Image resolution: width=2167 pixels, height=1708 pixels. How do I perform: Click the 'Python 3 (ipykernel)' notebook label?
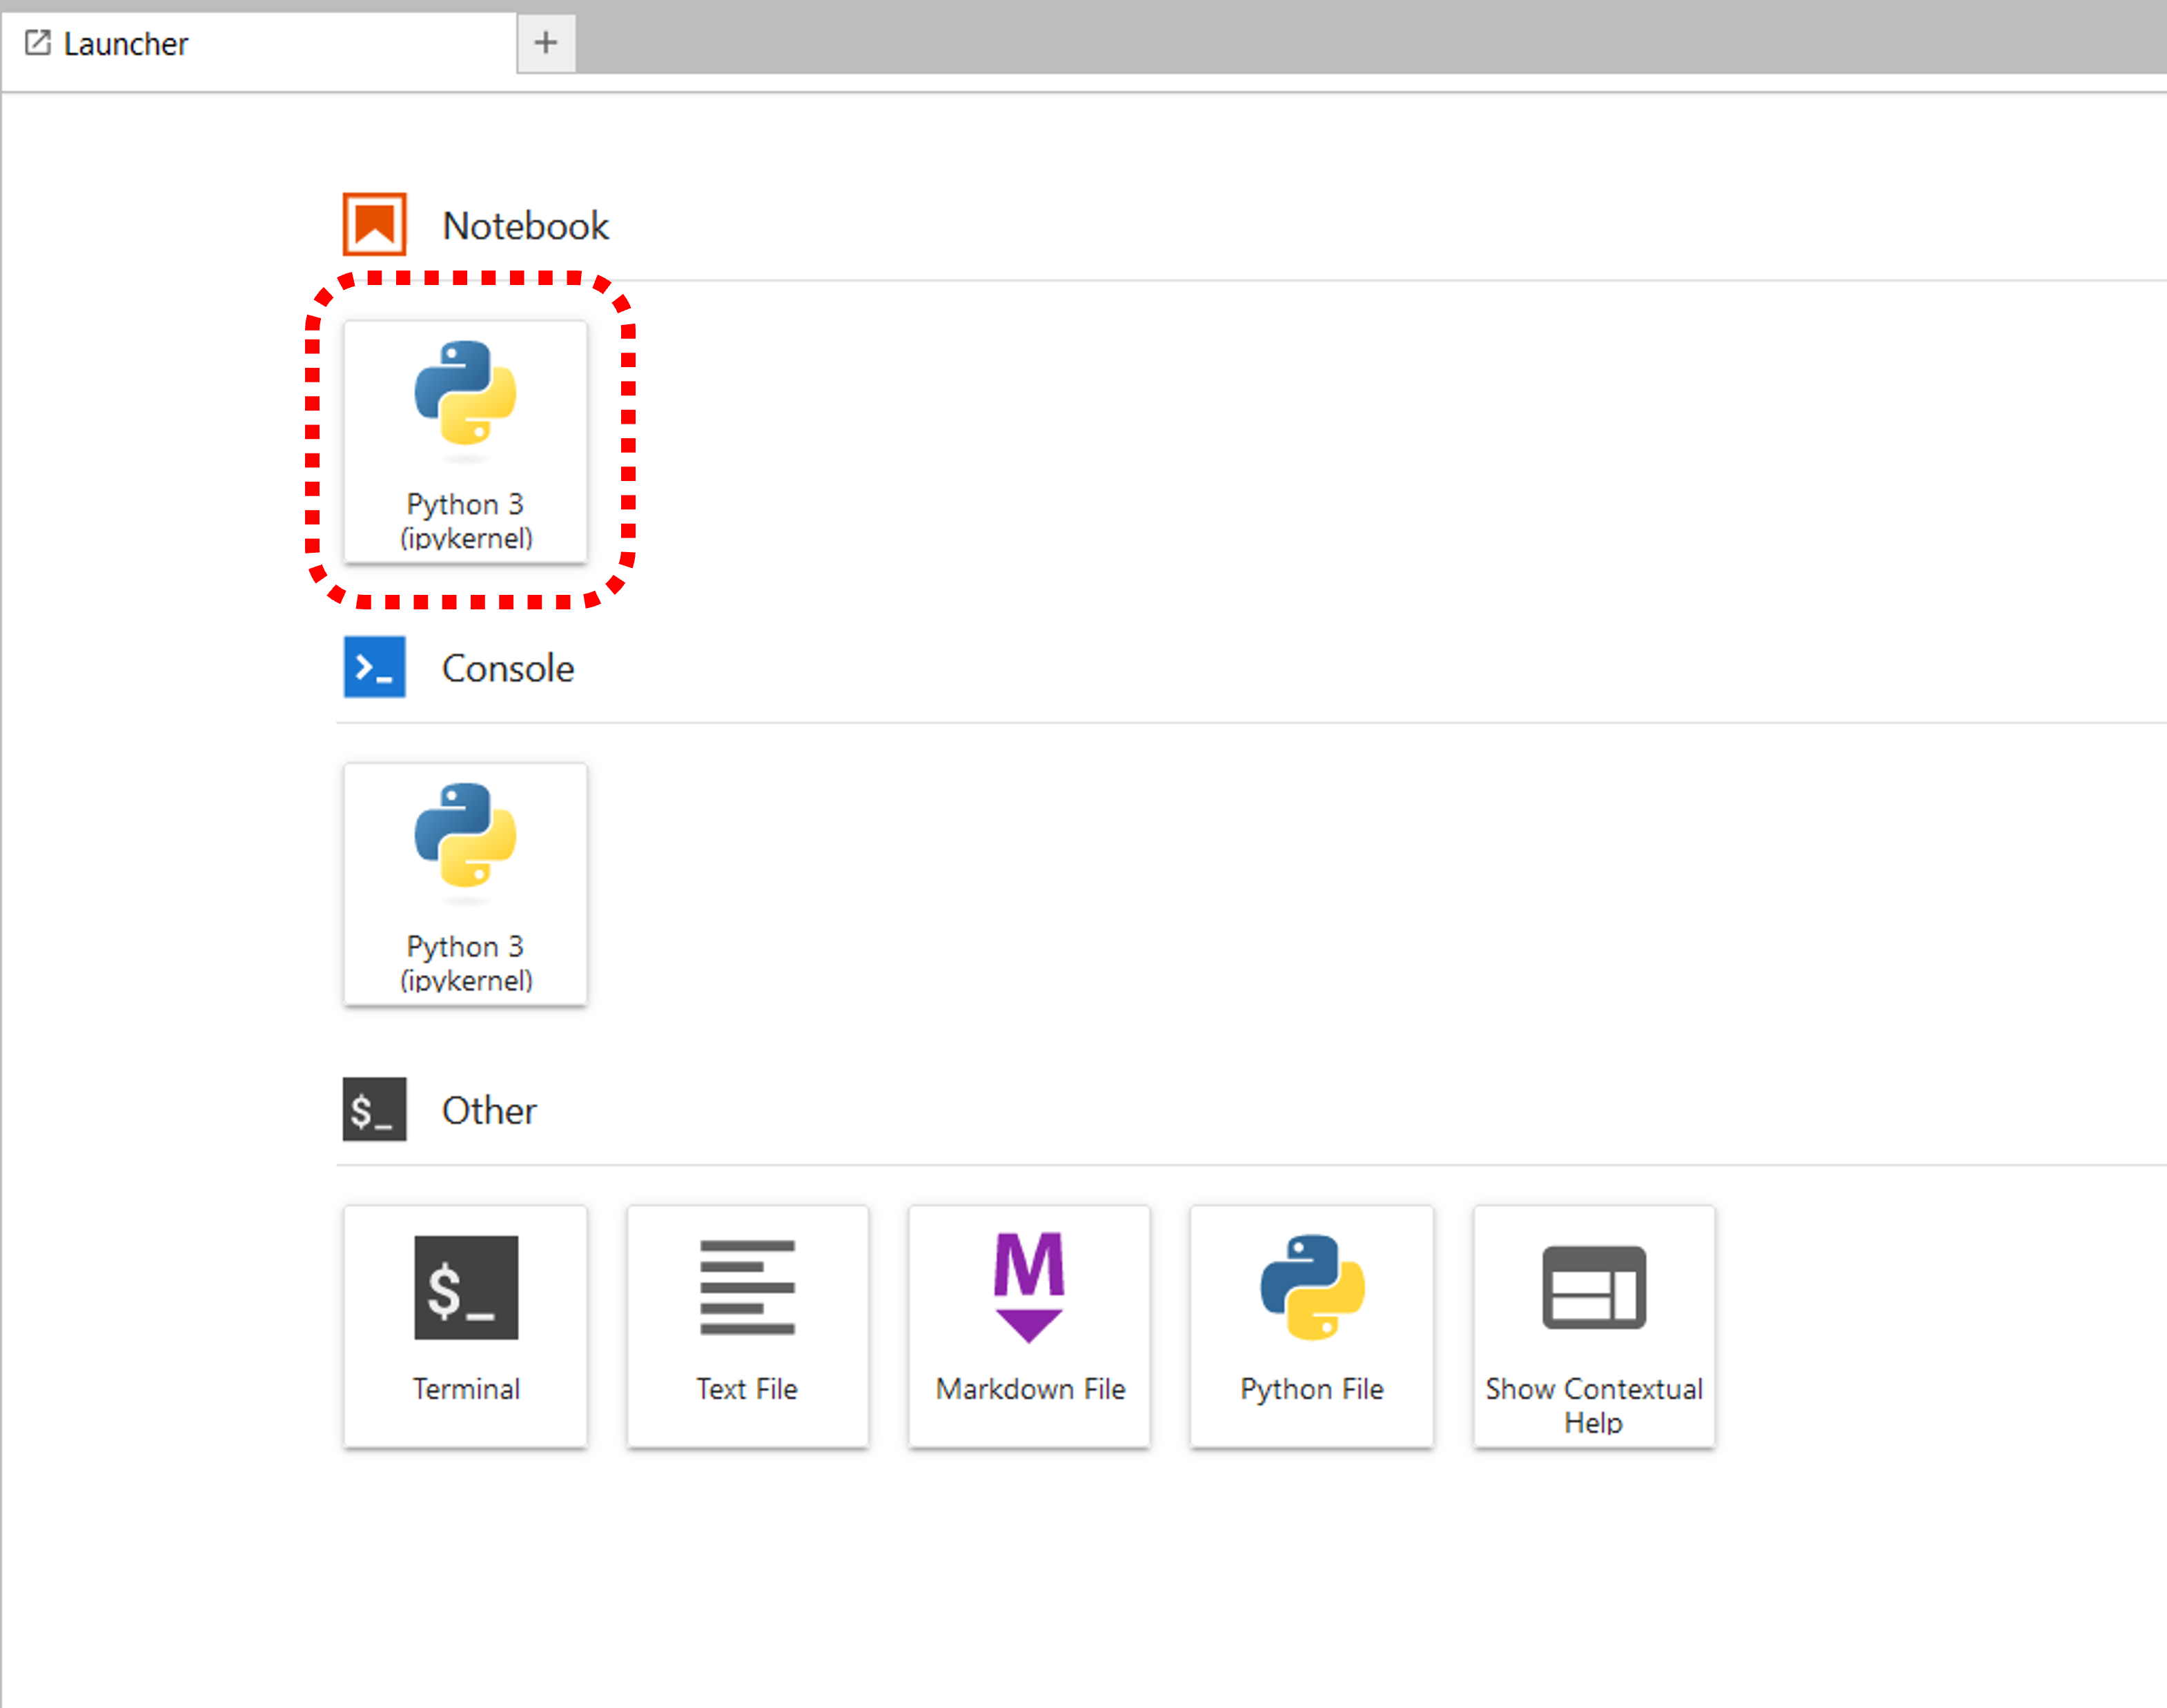tap(465, 521)
